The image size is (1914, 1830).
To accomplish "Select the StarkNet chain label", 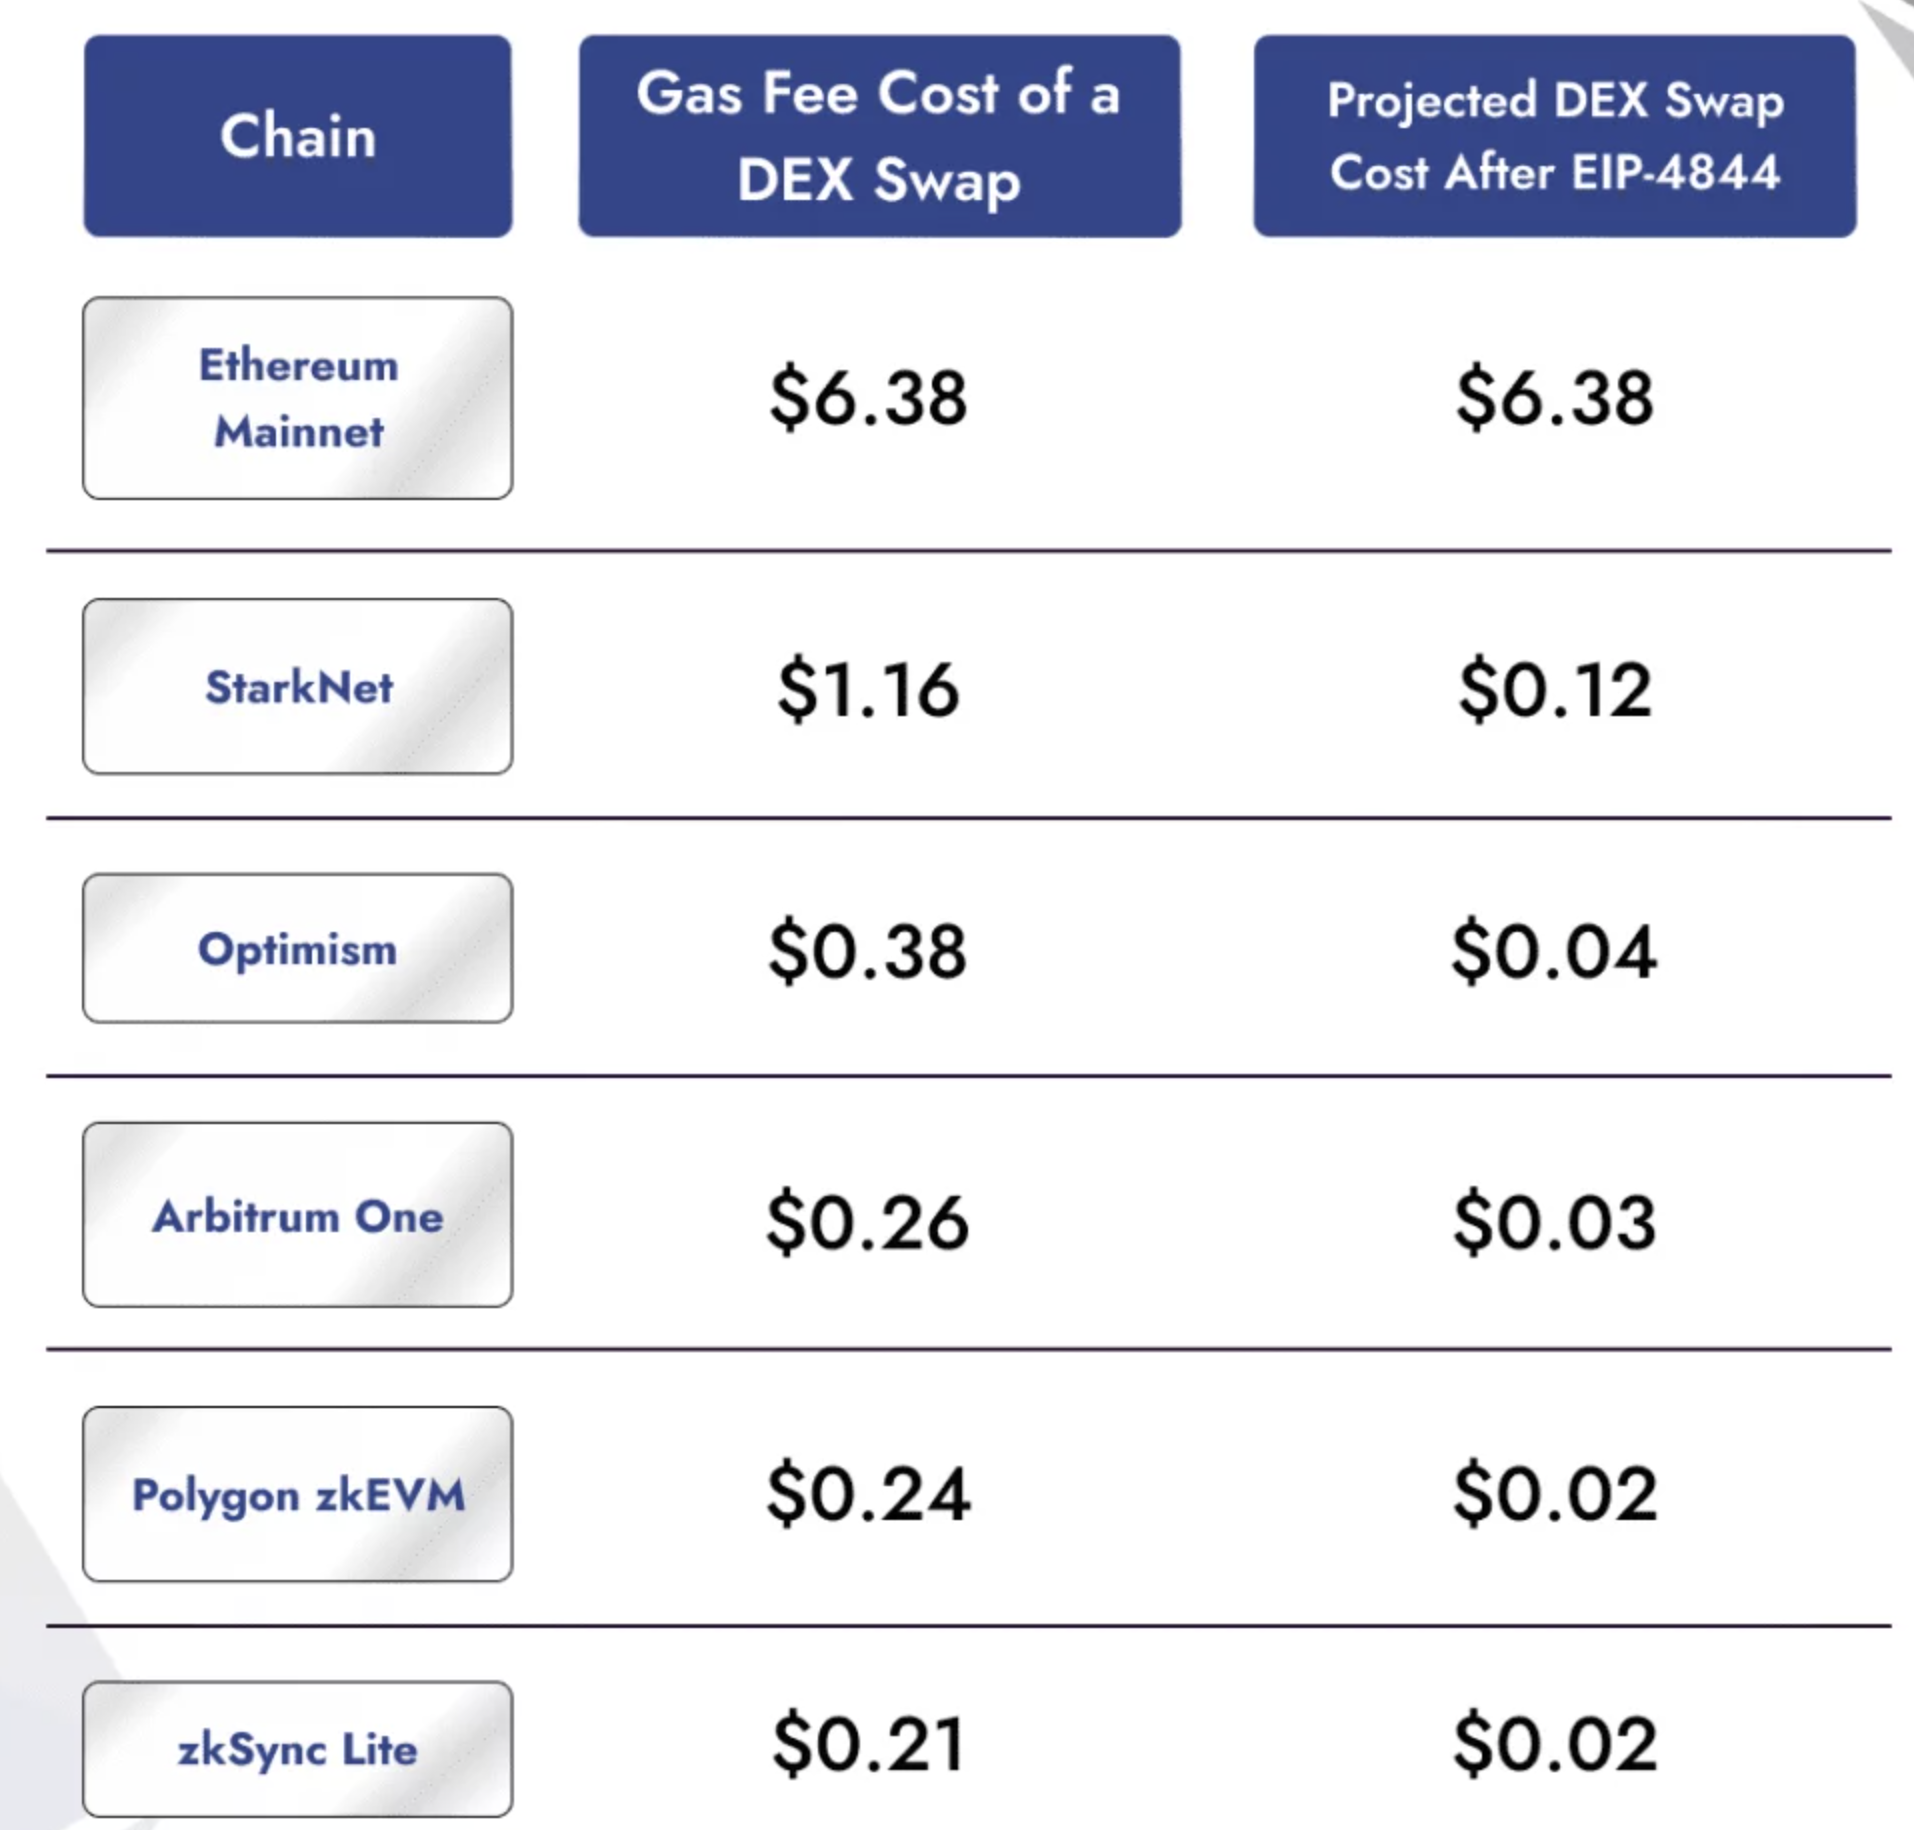I will coord(298,687).
